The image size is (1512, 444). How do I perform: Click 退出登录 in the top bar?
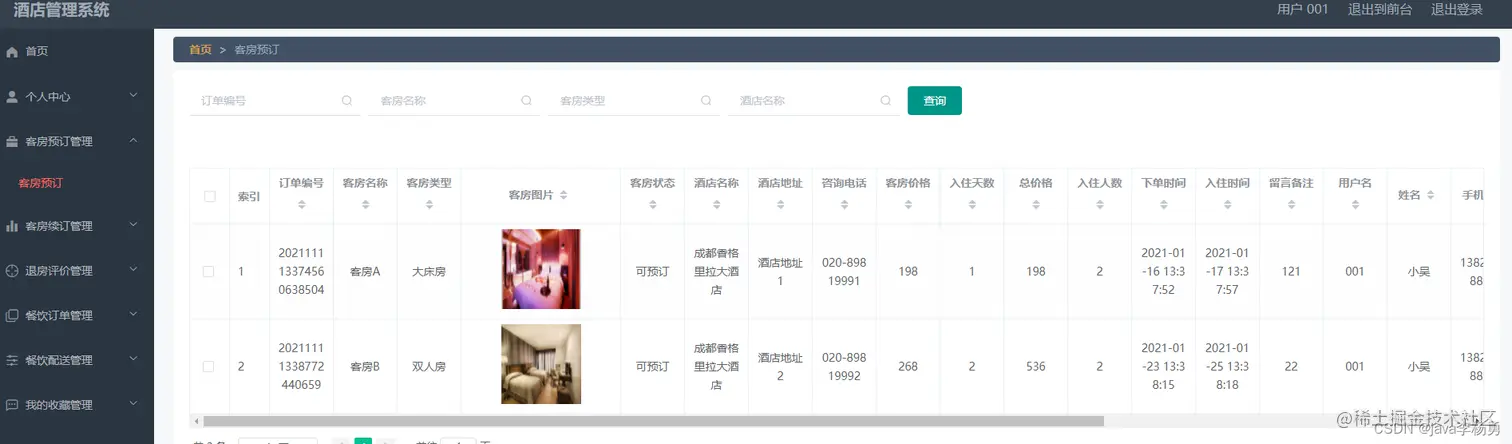tap(1457, 10)
